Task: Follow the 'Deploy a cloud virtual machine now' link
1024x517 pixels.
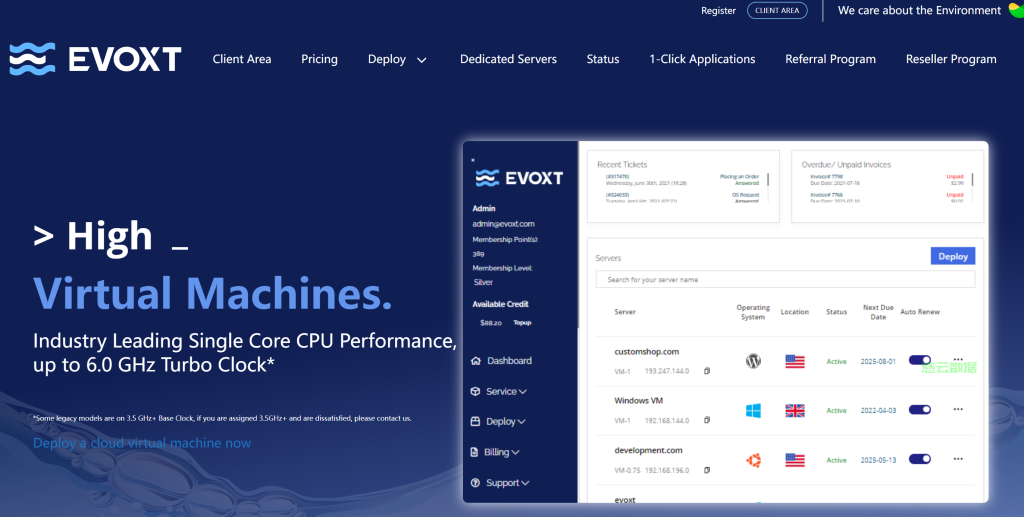Action: coord(142,443)
